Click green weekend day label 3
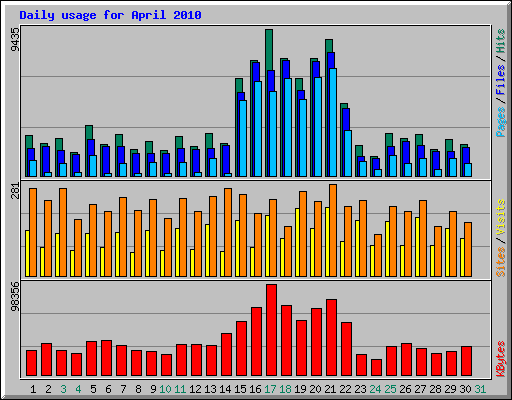The image size is (512, 400). coord(63,389)
